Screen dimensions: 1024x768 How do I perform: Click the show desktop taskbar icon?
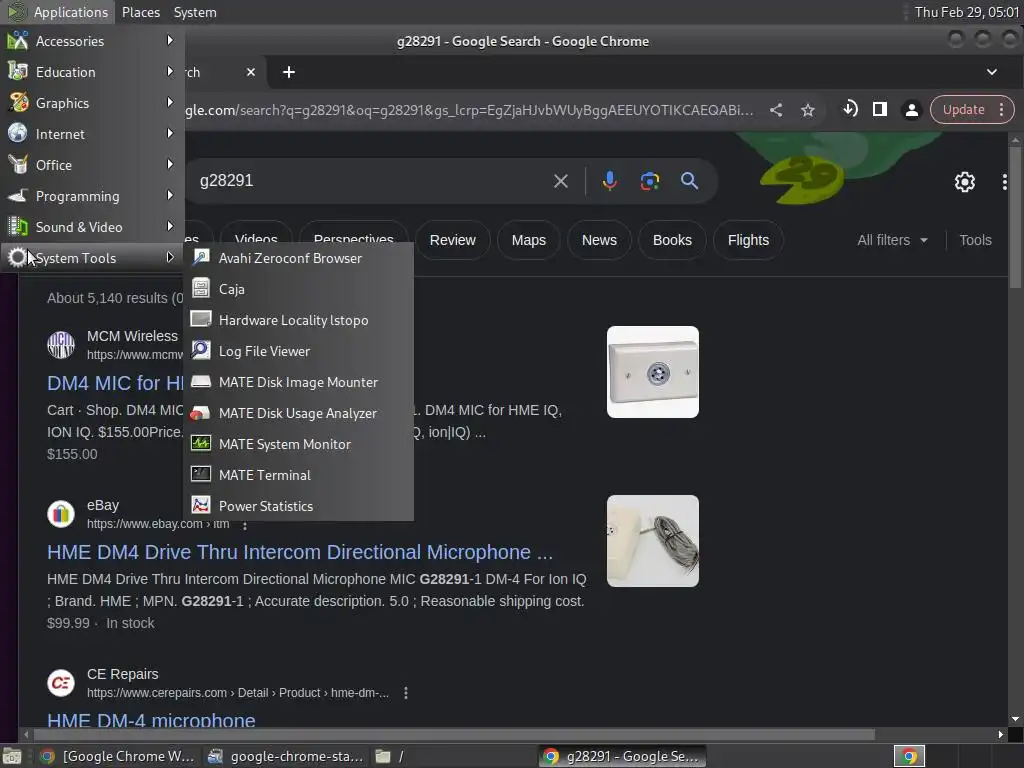pos(12,756)
